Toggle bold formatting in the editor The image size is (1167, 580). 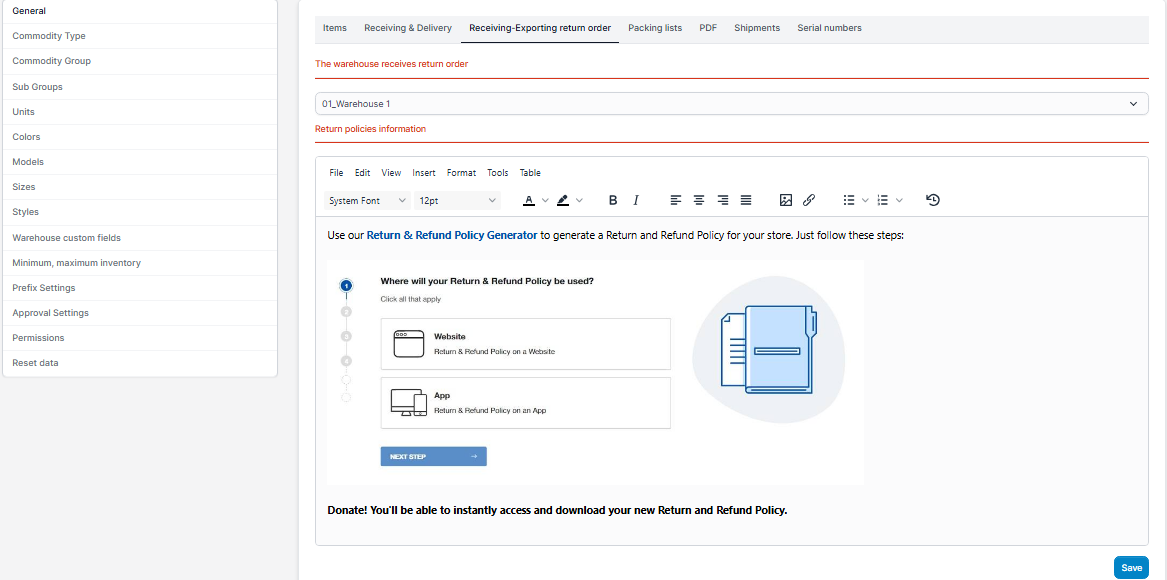(613, 200)
